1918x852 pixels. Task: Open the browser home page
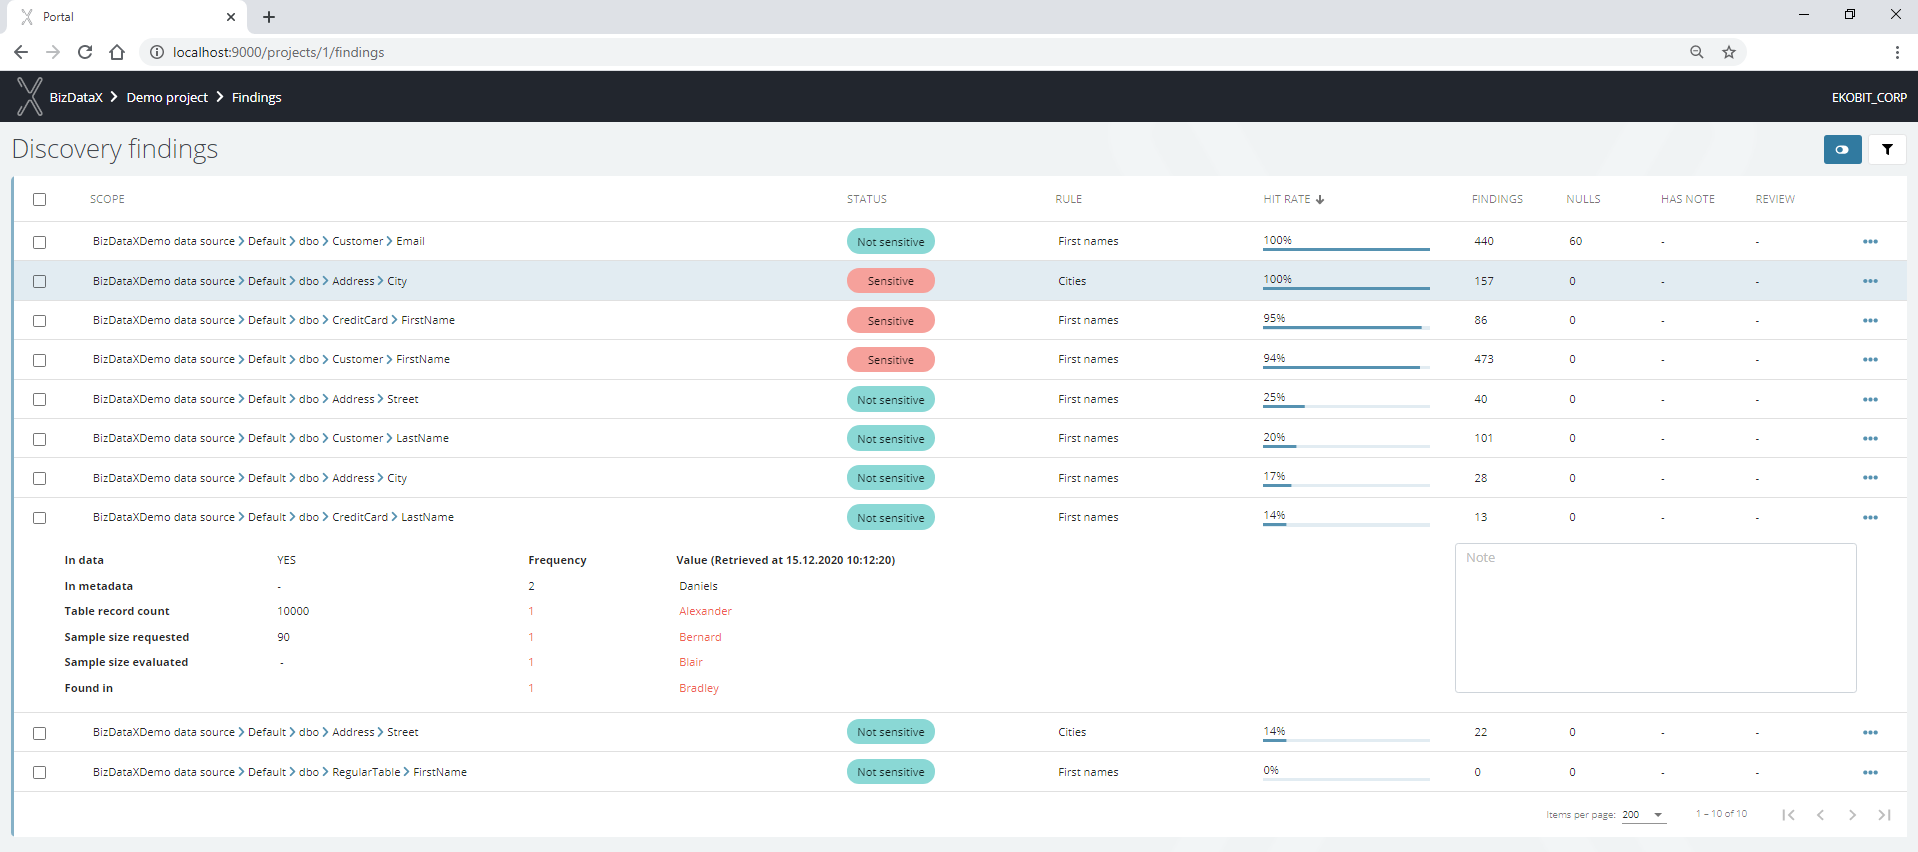[x=117, y=52]
